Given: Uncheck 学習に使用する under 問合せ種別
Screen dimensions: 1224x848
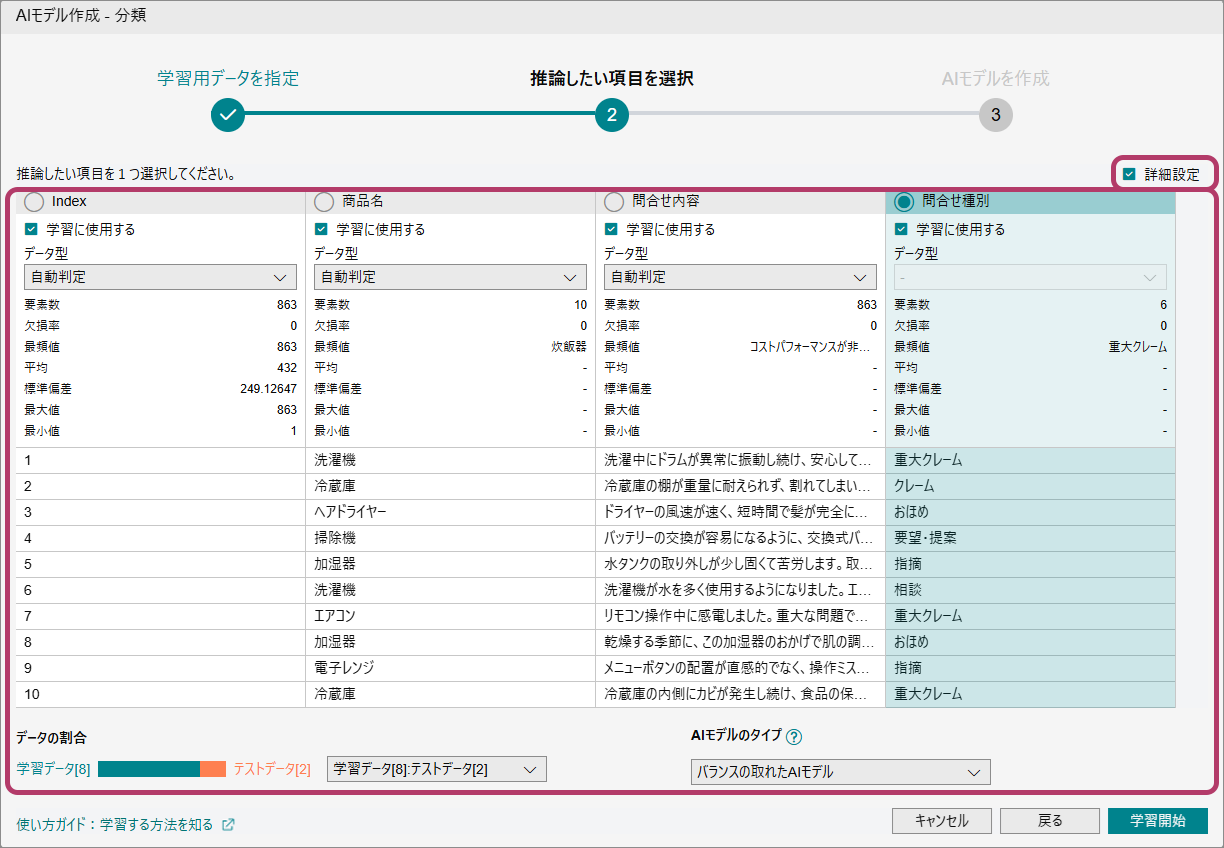Looking at the screenshot, I should [901, 229].
